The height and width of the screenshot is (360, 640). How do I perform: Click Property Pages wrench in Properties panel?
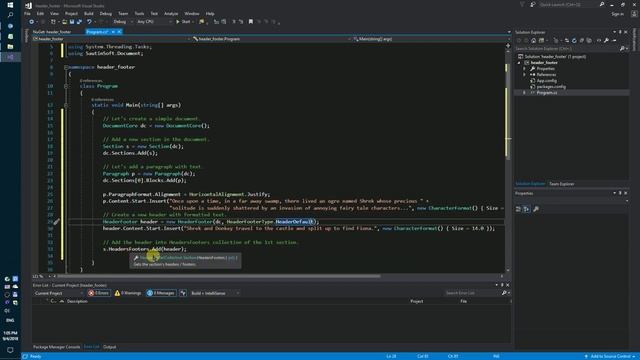pos(536,209)
